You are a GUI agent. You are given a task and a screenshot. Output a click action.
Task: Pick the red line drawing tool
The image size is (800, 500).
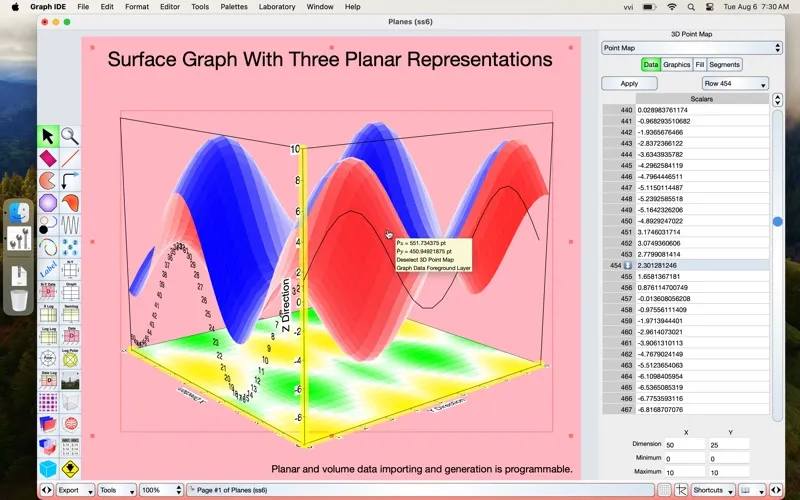tap(70, 158)
